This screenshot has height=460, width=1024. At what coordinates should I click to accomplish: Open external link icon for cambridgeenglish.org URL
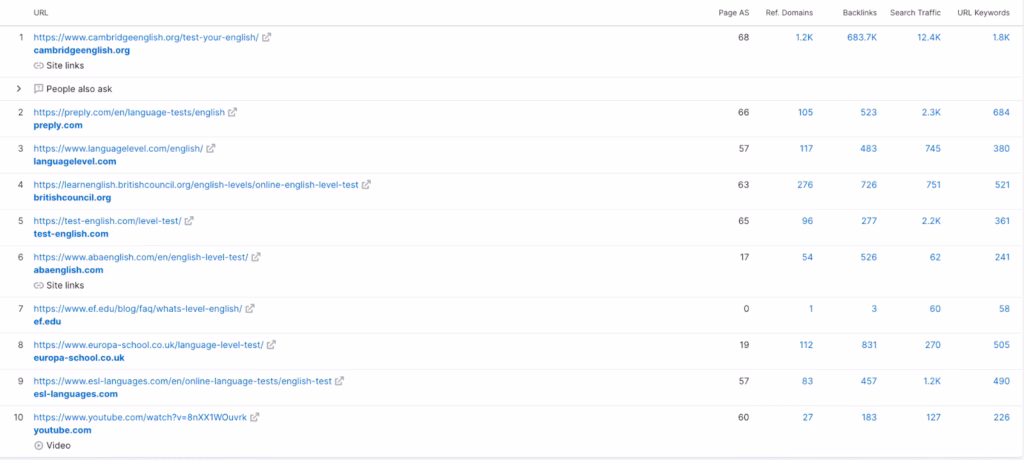pos(267,37)
